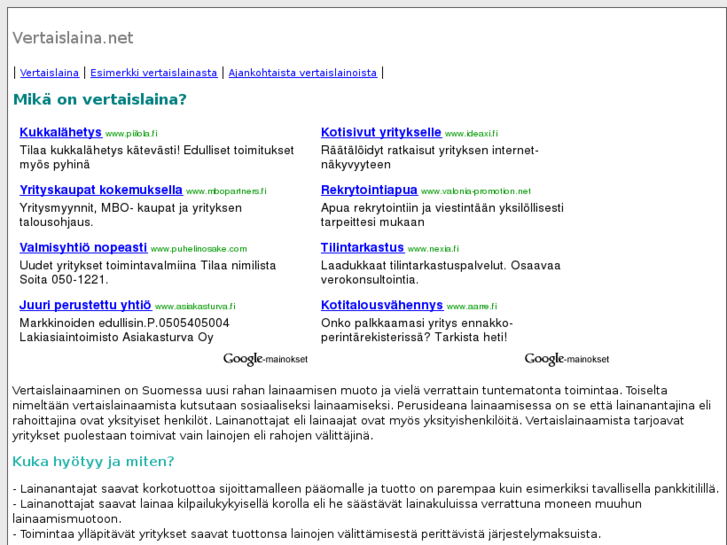This screenshot has width=727, height=545.
Task: Click the Vertaislaina.net site title
Action: tap(73, 38)
